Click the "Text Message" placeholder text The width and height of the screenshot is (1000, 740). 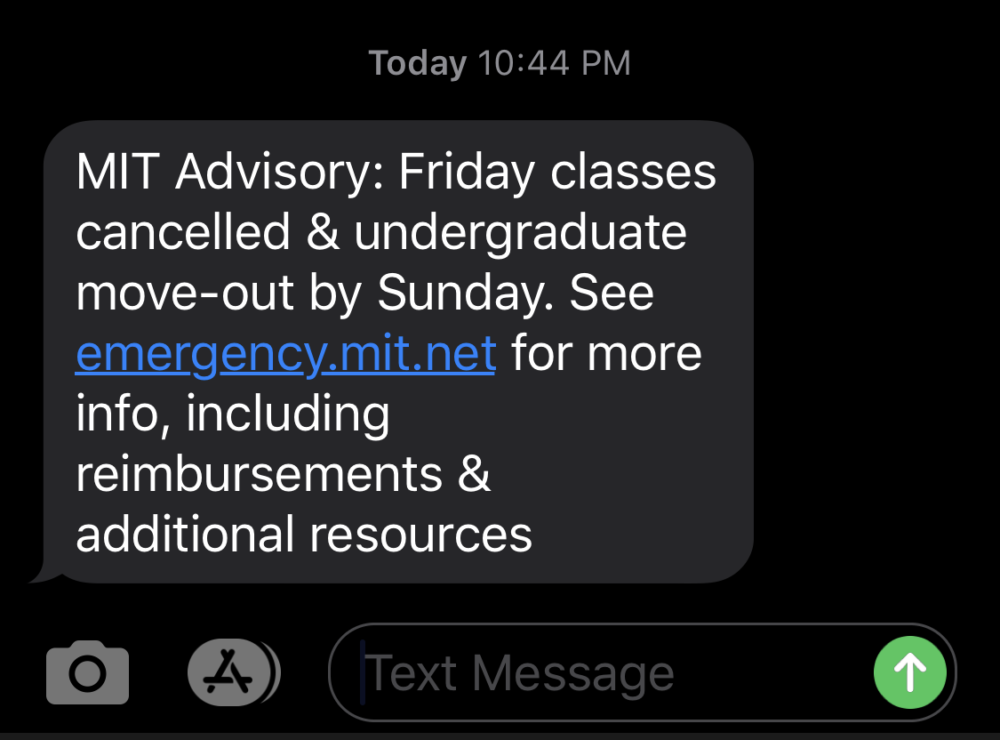pyautogui.click(x=518, y=673)
